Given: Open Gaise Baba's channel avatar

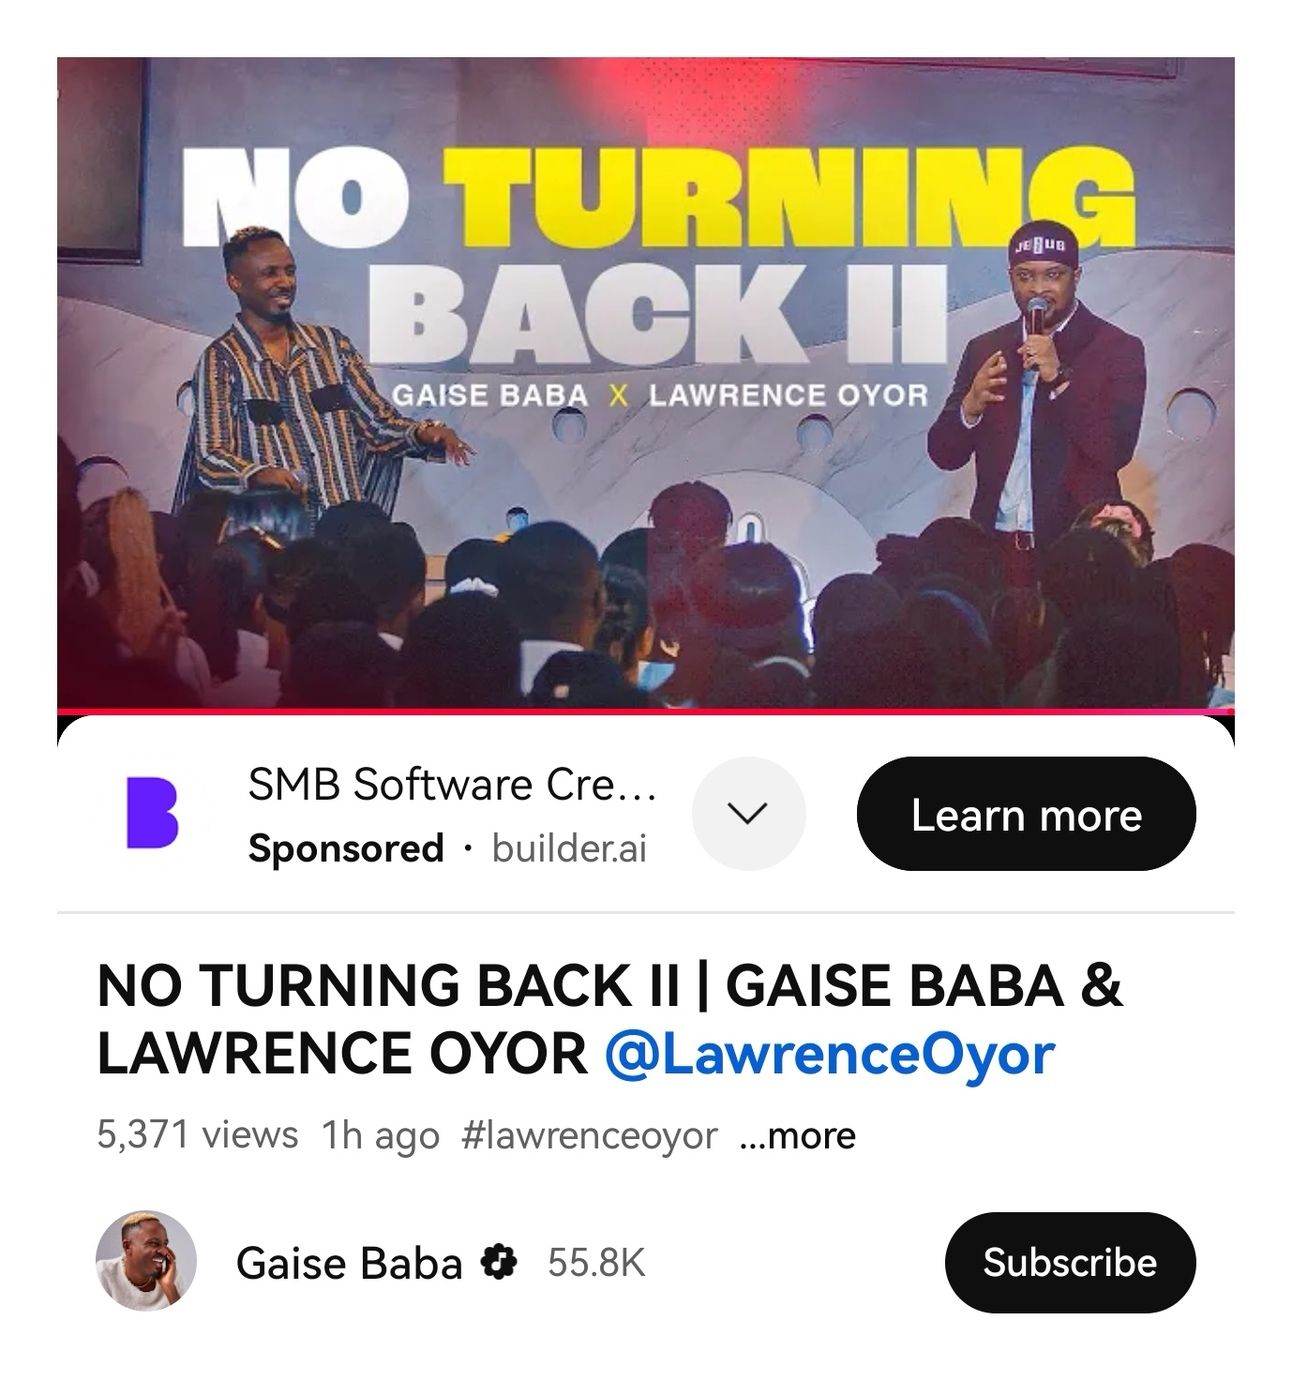Looking at the screenshot, I should [146, 1261].
